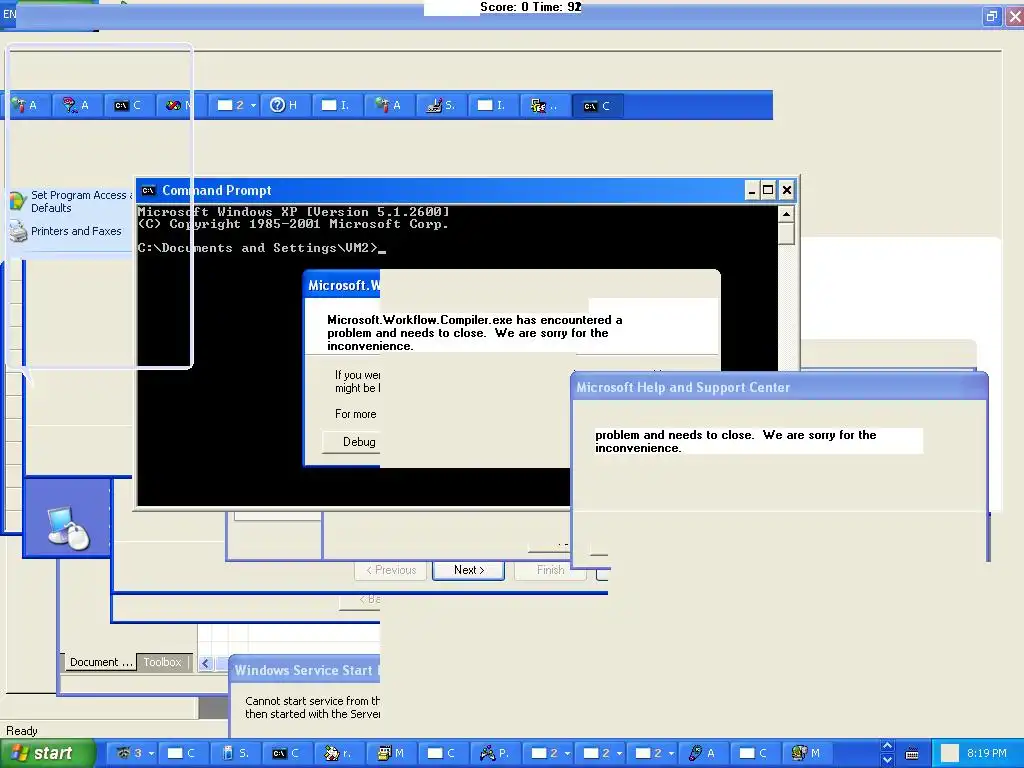
Task: Switch to the cmd 'C' item in bottom taskbar
Action: pyautogui.click(x=287, y=753)
